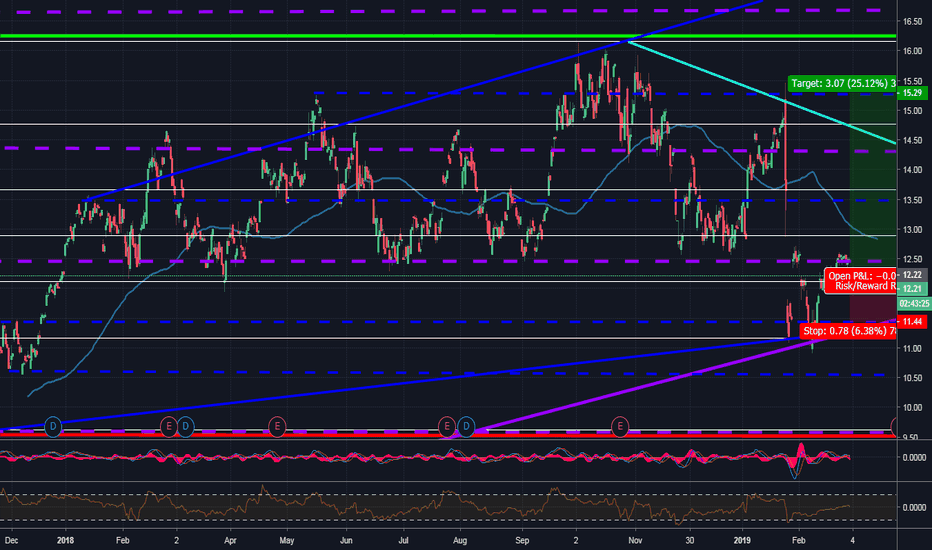Click the Apr label on the time axis

point(230,540)
